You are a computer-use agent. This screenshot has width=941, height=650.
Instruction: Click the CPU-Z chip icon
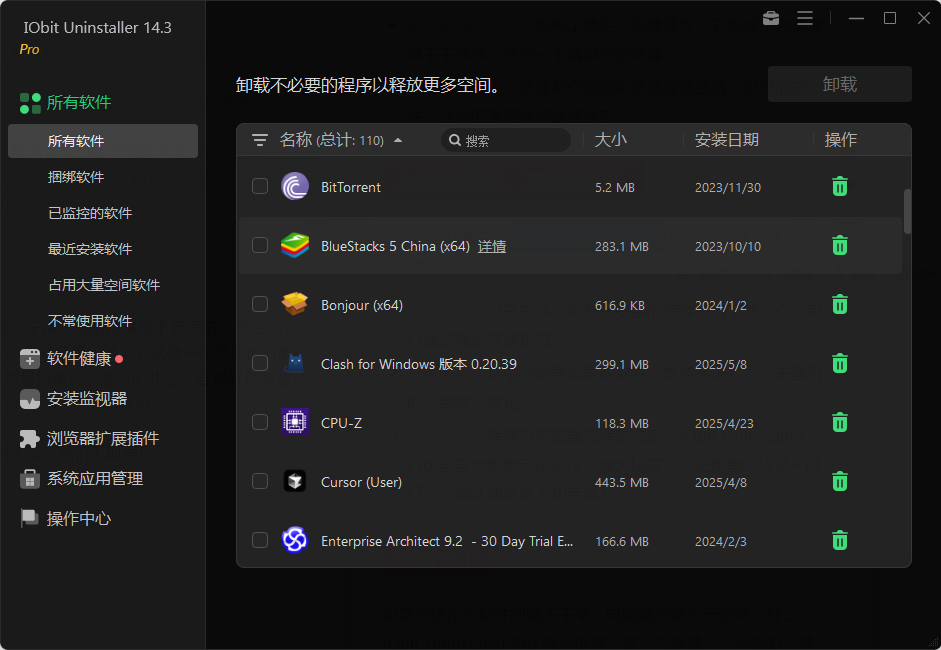click(x=295, y=422)
